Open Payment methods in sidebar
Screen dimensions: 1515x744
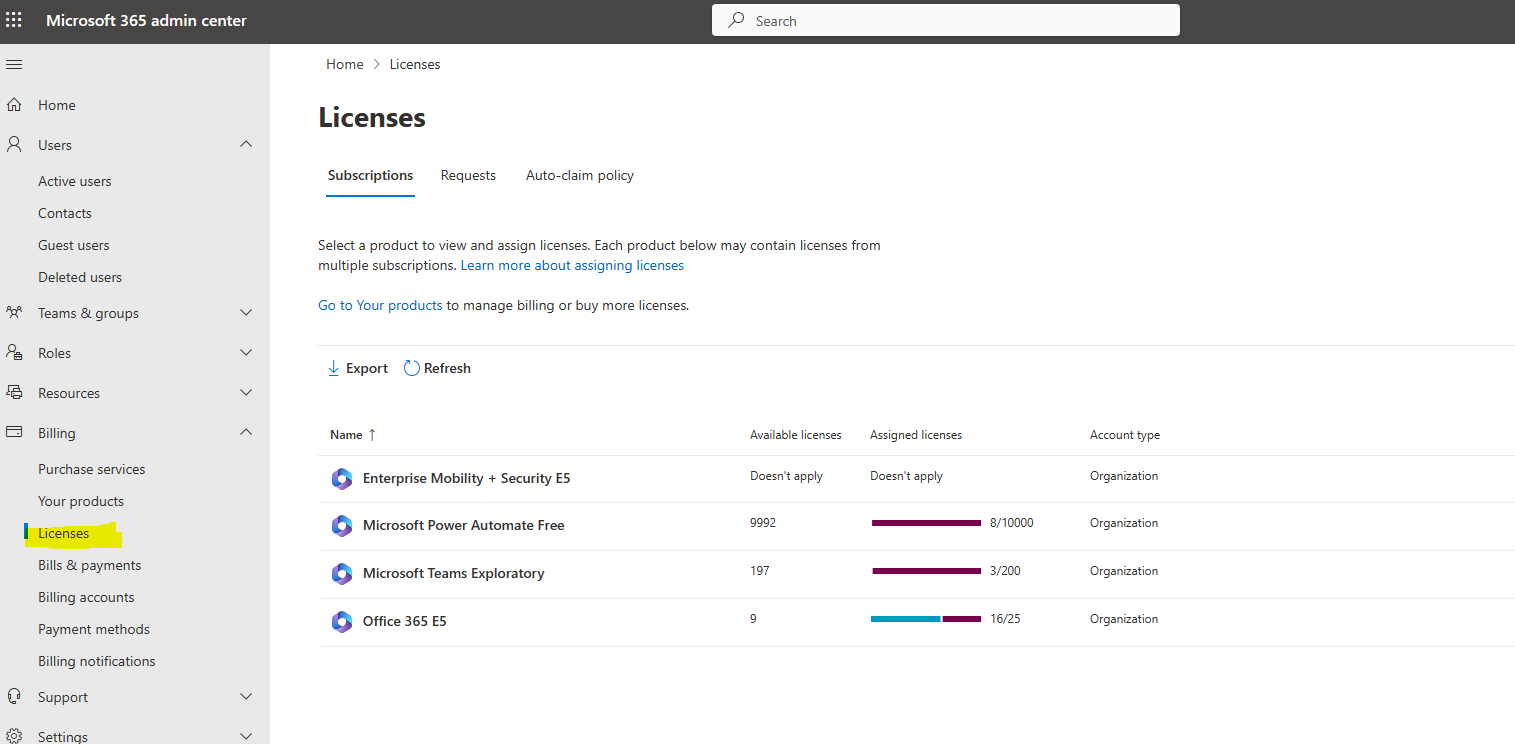pyautogui.click(x=94, y=629)
